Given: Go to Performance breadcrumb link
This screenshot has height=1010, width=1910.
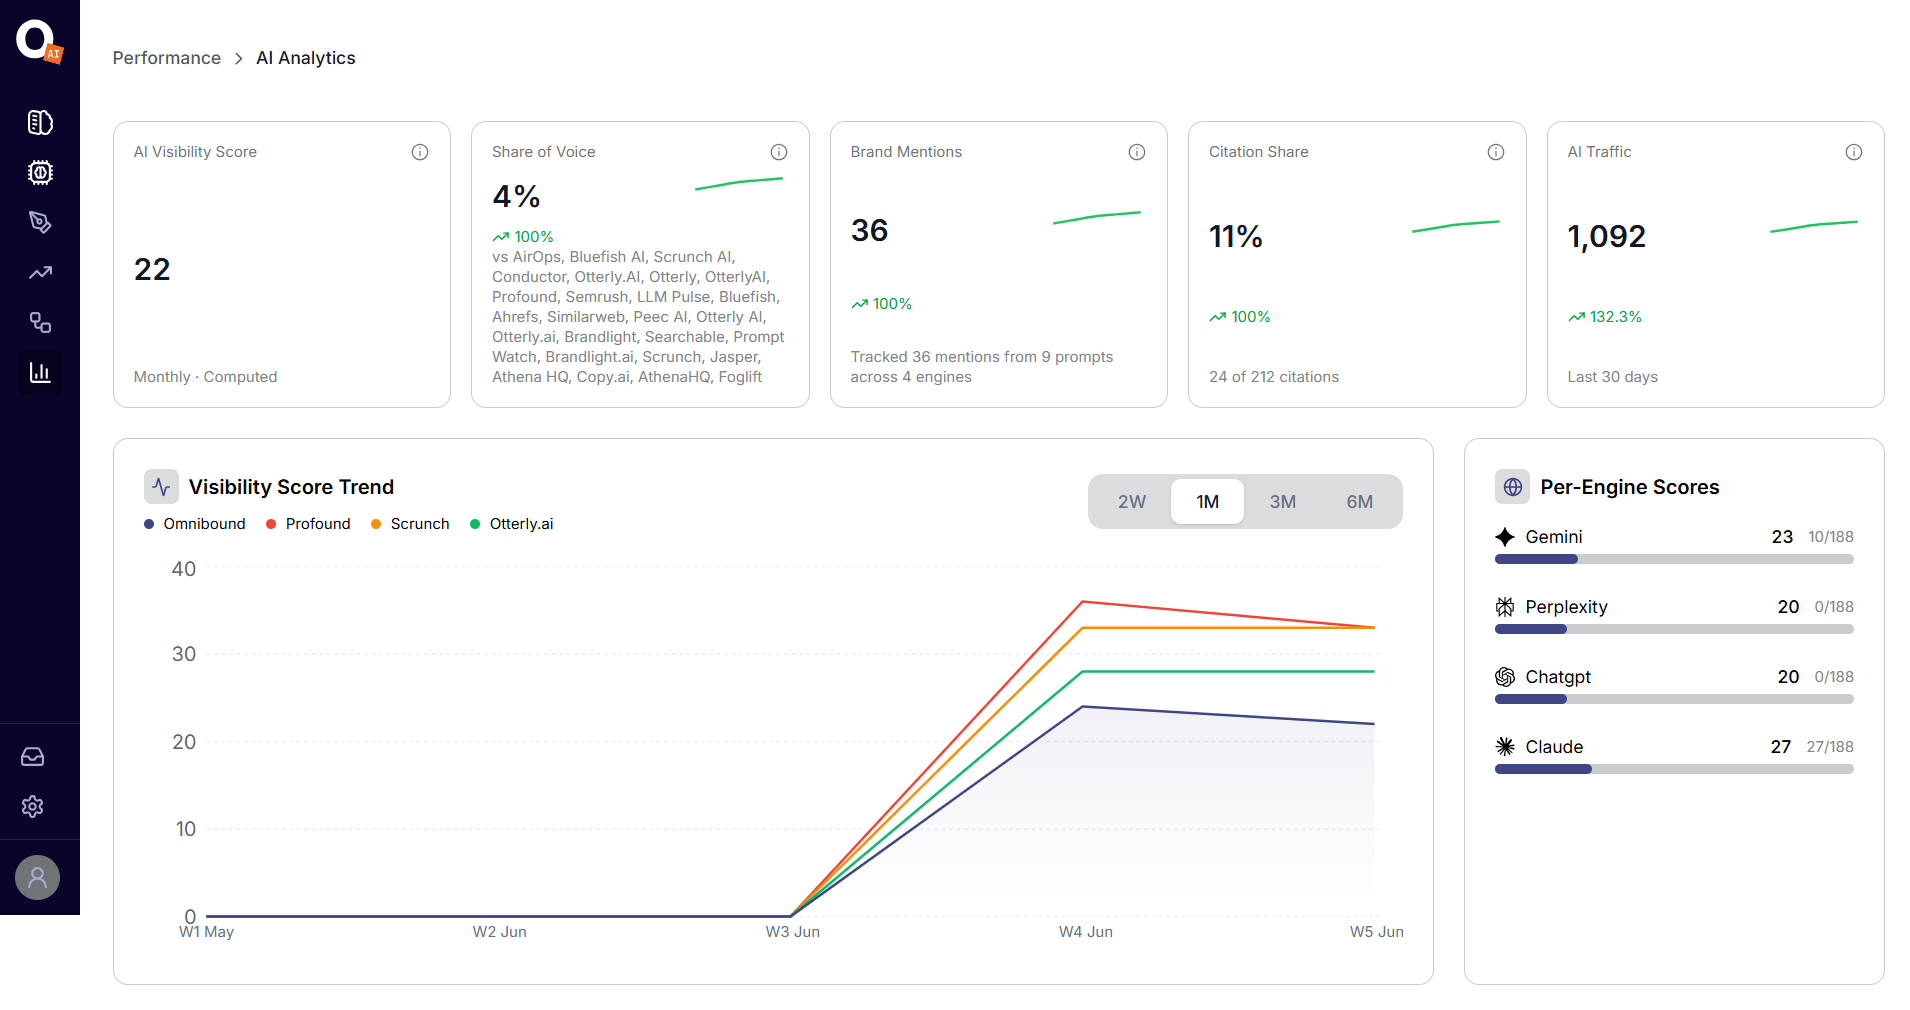Looking at the screenshot, I should click(x=167, y=58).
